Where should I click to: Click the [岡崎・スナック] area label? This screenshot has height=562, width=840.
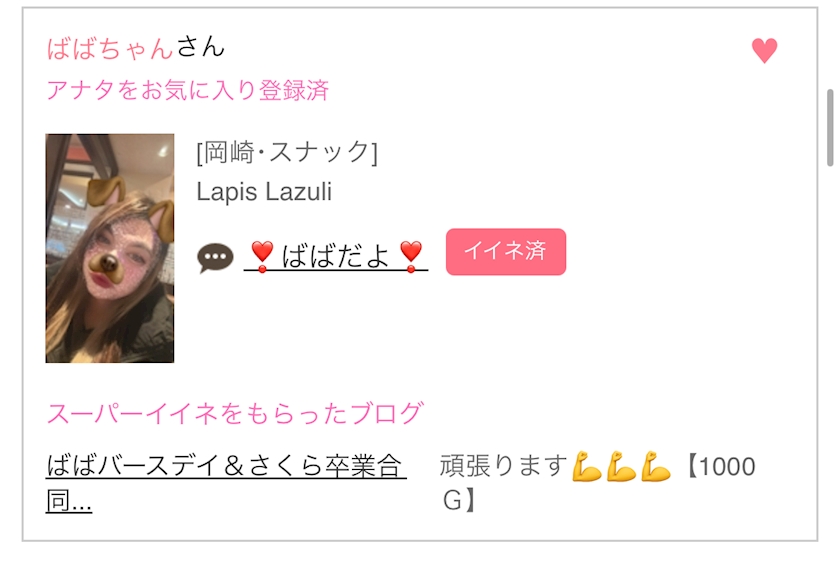pyautogui.click(x=287, y=153)
